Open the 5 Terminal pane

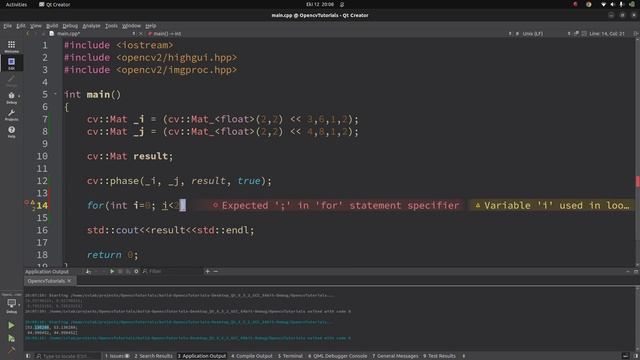pyautogui.click(x=290, y=356)
